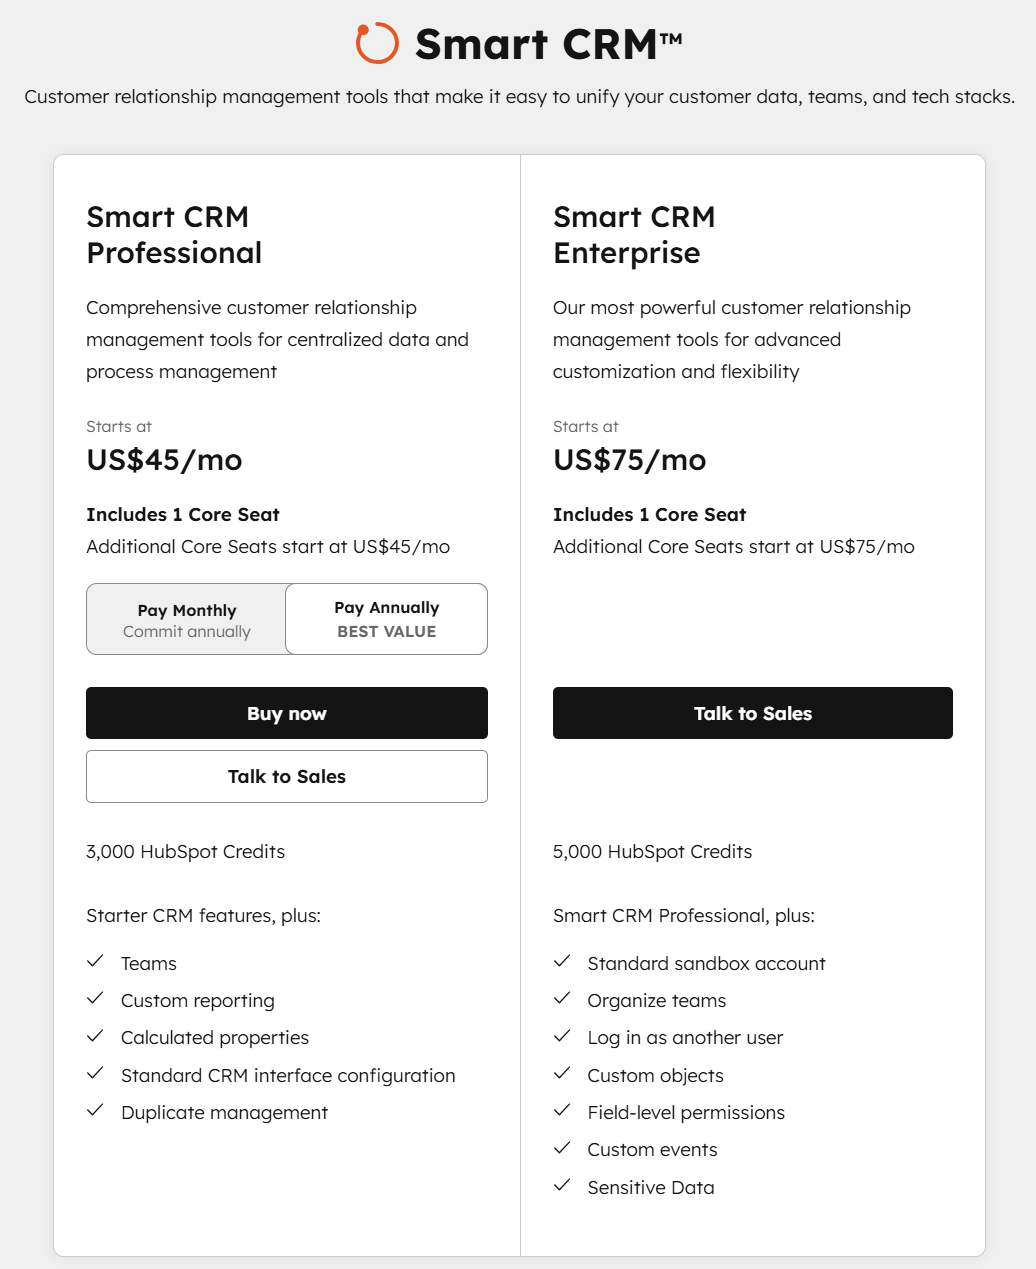
Task: Click the checkmark next to Custom reporting
Action: click(96, 999)
